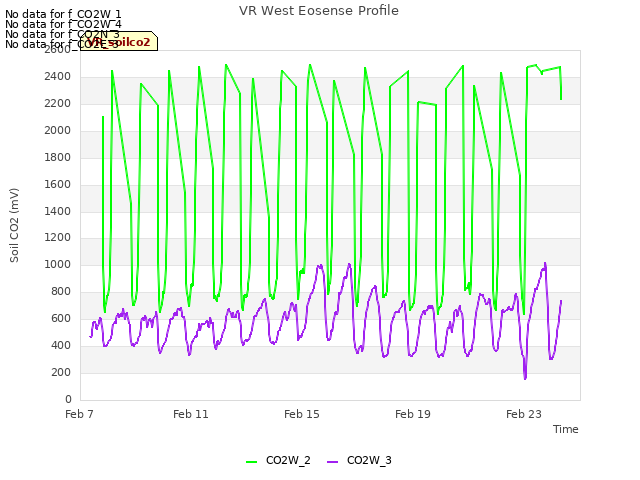The height and width of the screenshot is (480, 640).
Task: Click the Feb 11 x-axis tick label
Action: [x=191, y=414]
